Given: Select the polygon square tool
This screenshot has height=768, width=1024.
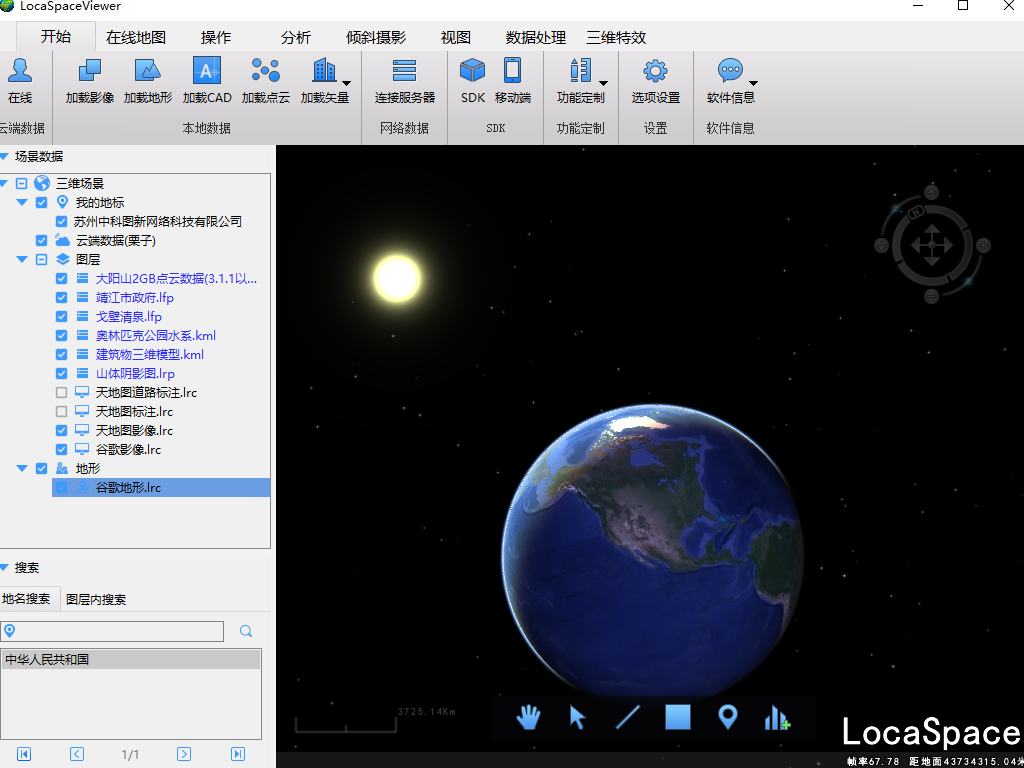Looking at the screenshot, I should click(x=678, y=717).
